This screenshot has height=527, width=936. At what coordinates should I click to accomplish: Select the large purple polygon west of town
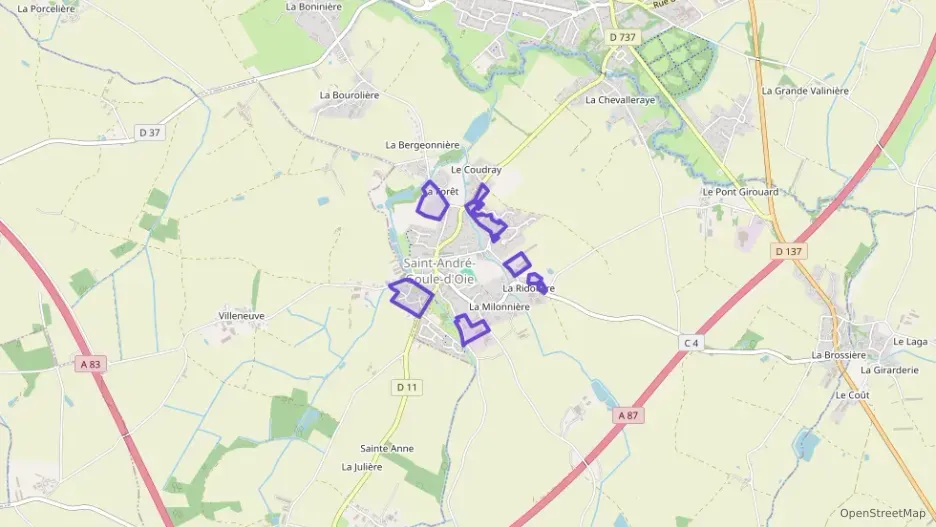pyautogui.click(x=411, y=297)
